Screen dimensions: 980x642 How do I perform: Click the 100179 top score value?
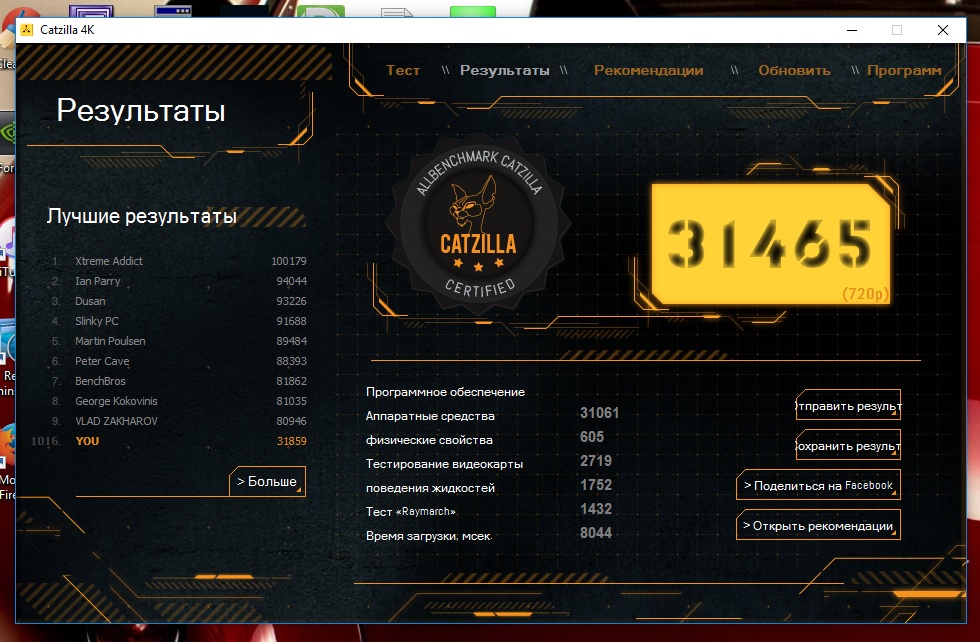click(289, 261)
